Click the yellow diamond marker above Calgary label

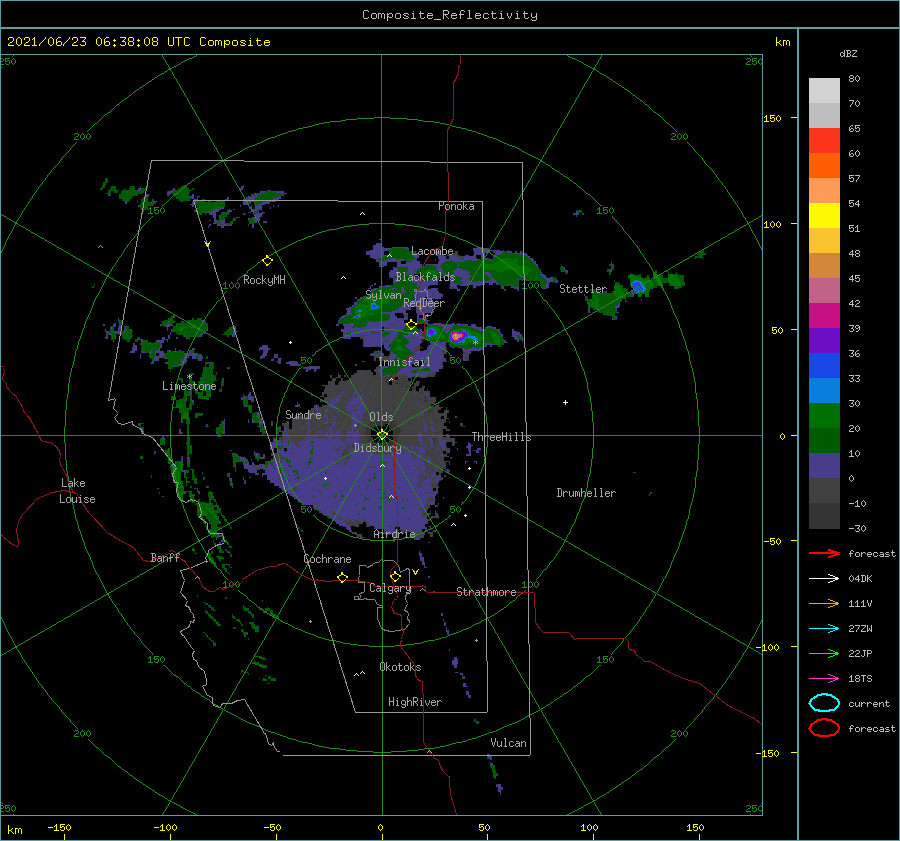pyautogui.click(x=395, y=576)
